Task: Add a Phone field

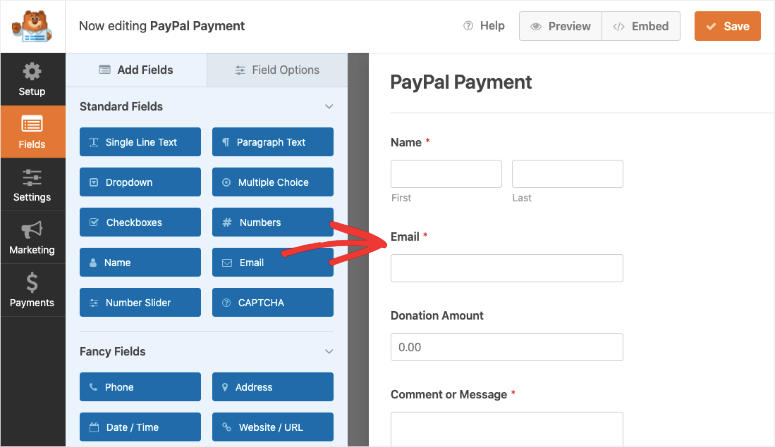Action: click(x=140, y=387)
